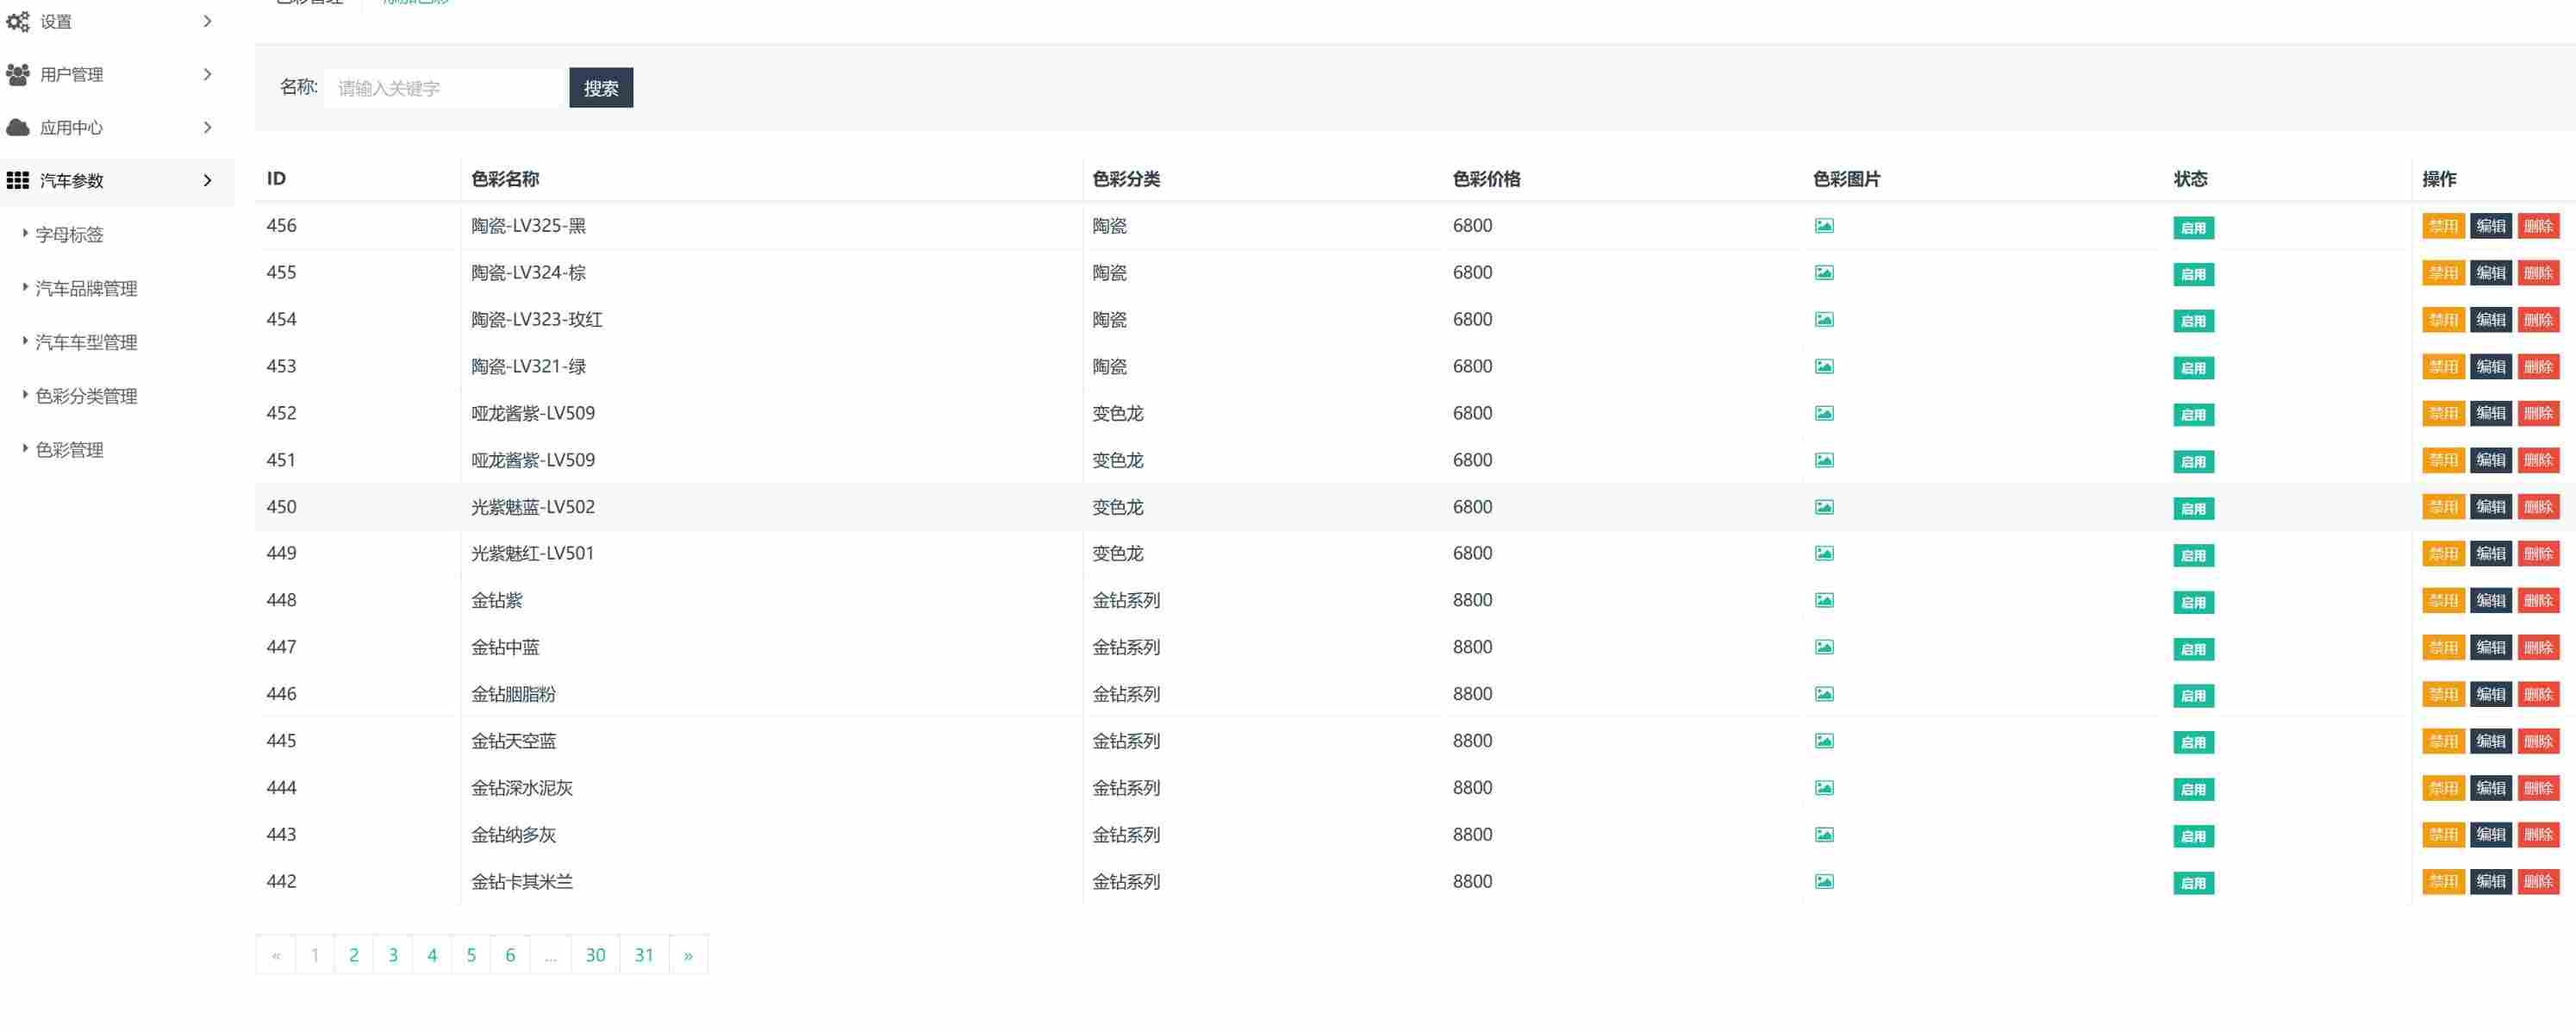Toggle 启用 status badge for row 453
Viewport: 2576px width, 1032px height.
[x=2192, y=368]
